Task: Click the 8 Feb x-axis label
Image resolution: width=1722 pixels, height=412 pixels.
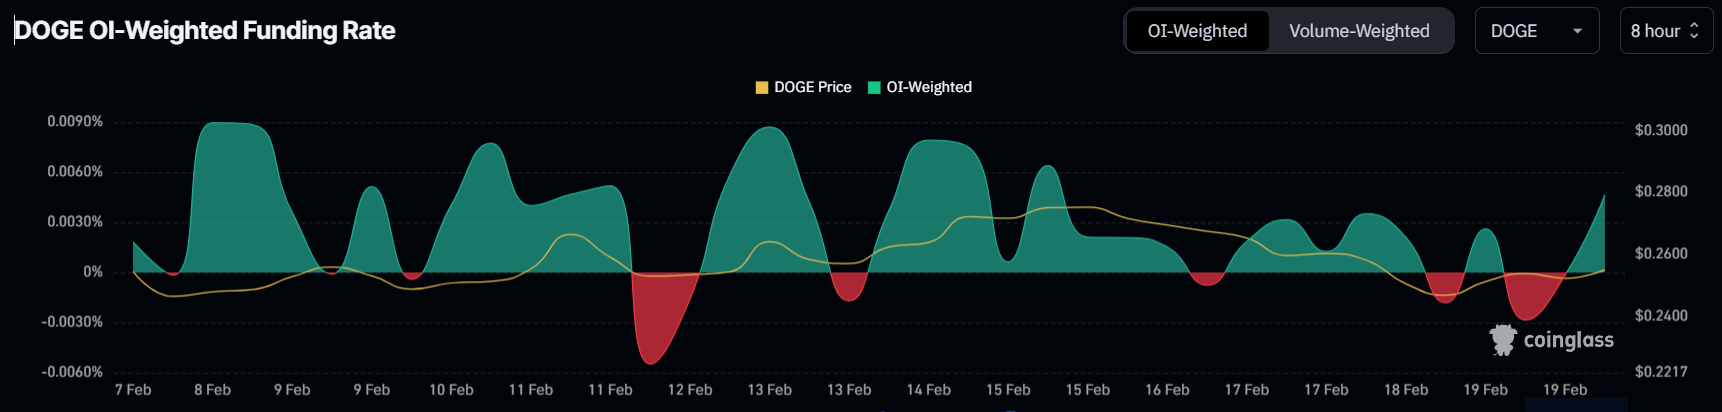Action: pyautogui.click(x=212, y=390)
